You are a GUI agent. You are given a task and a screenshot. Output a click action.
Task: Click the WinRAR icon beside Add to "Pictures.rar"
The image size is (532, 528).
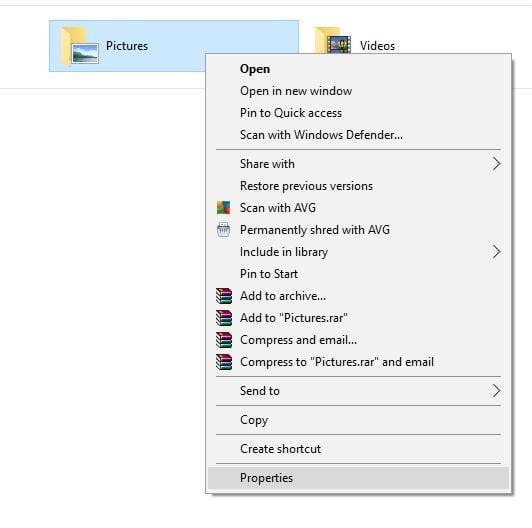pos(224,318)
